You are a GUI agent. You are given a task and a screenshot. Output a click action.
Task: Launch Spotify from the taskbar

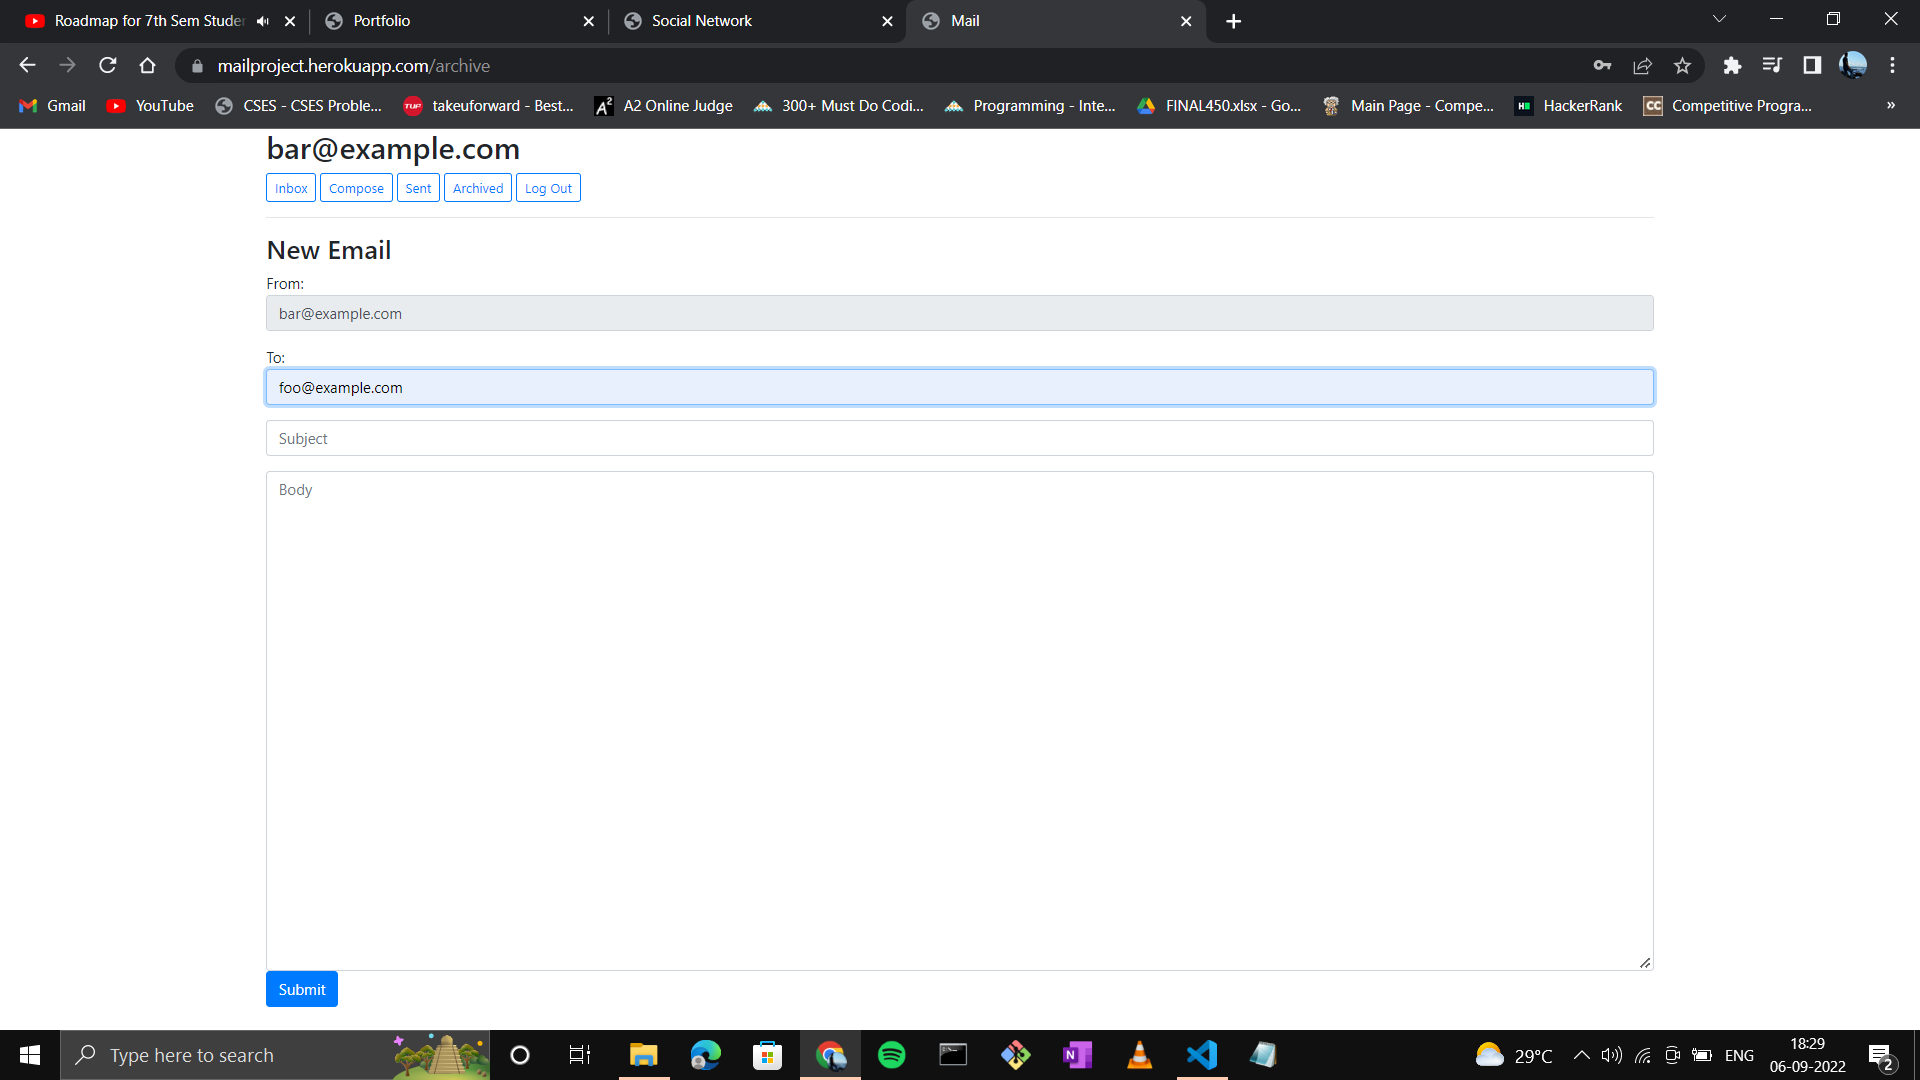click(891, 1054)
